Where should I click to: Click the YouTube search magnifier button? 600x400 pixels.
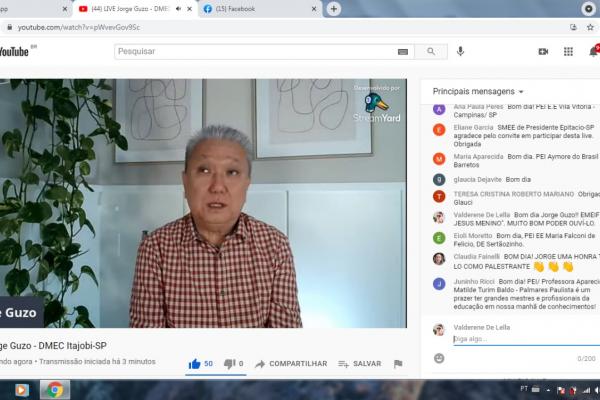pyautogui.click(x=431, y=51)
